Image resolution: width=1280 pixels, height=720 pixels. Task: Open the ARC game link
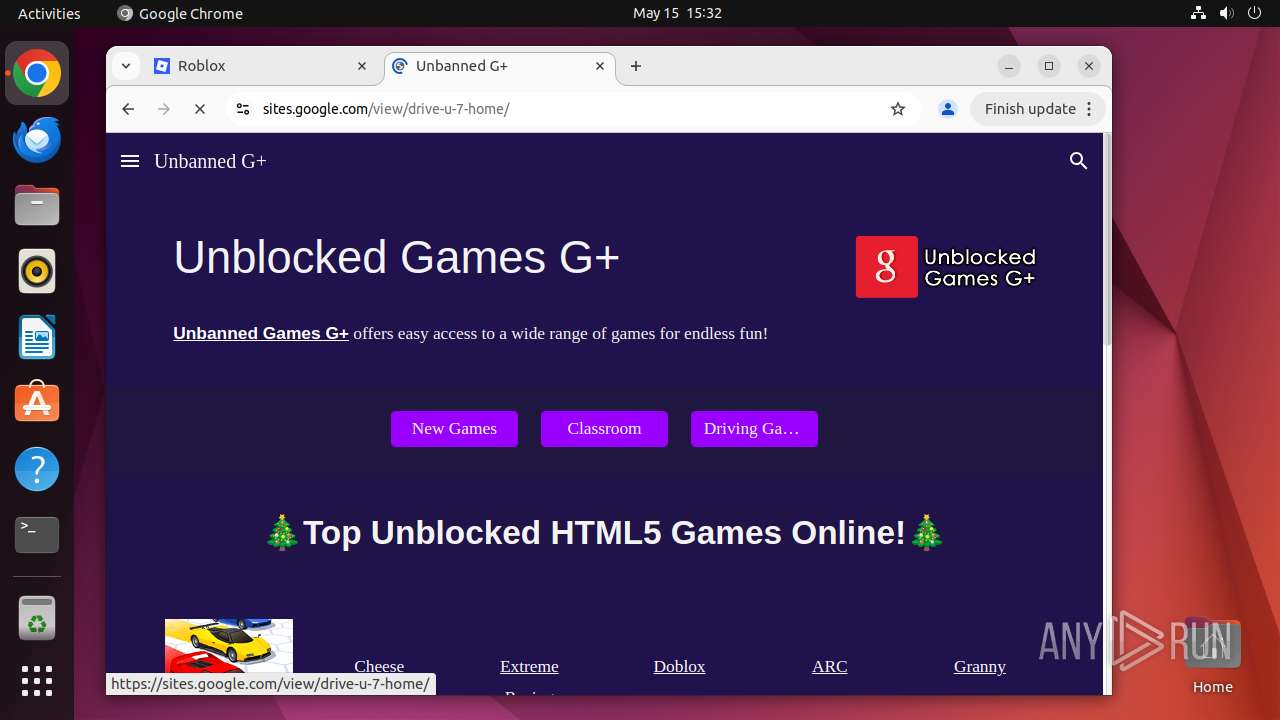coord(829,667)
